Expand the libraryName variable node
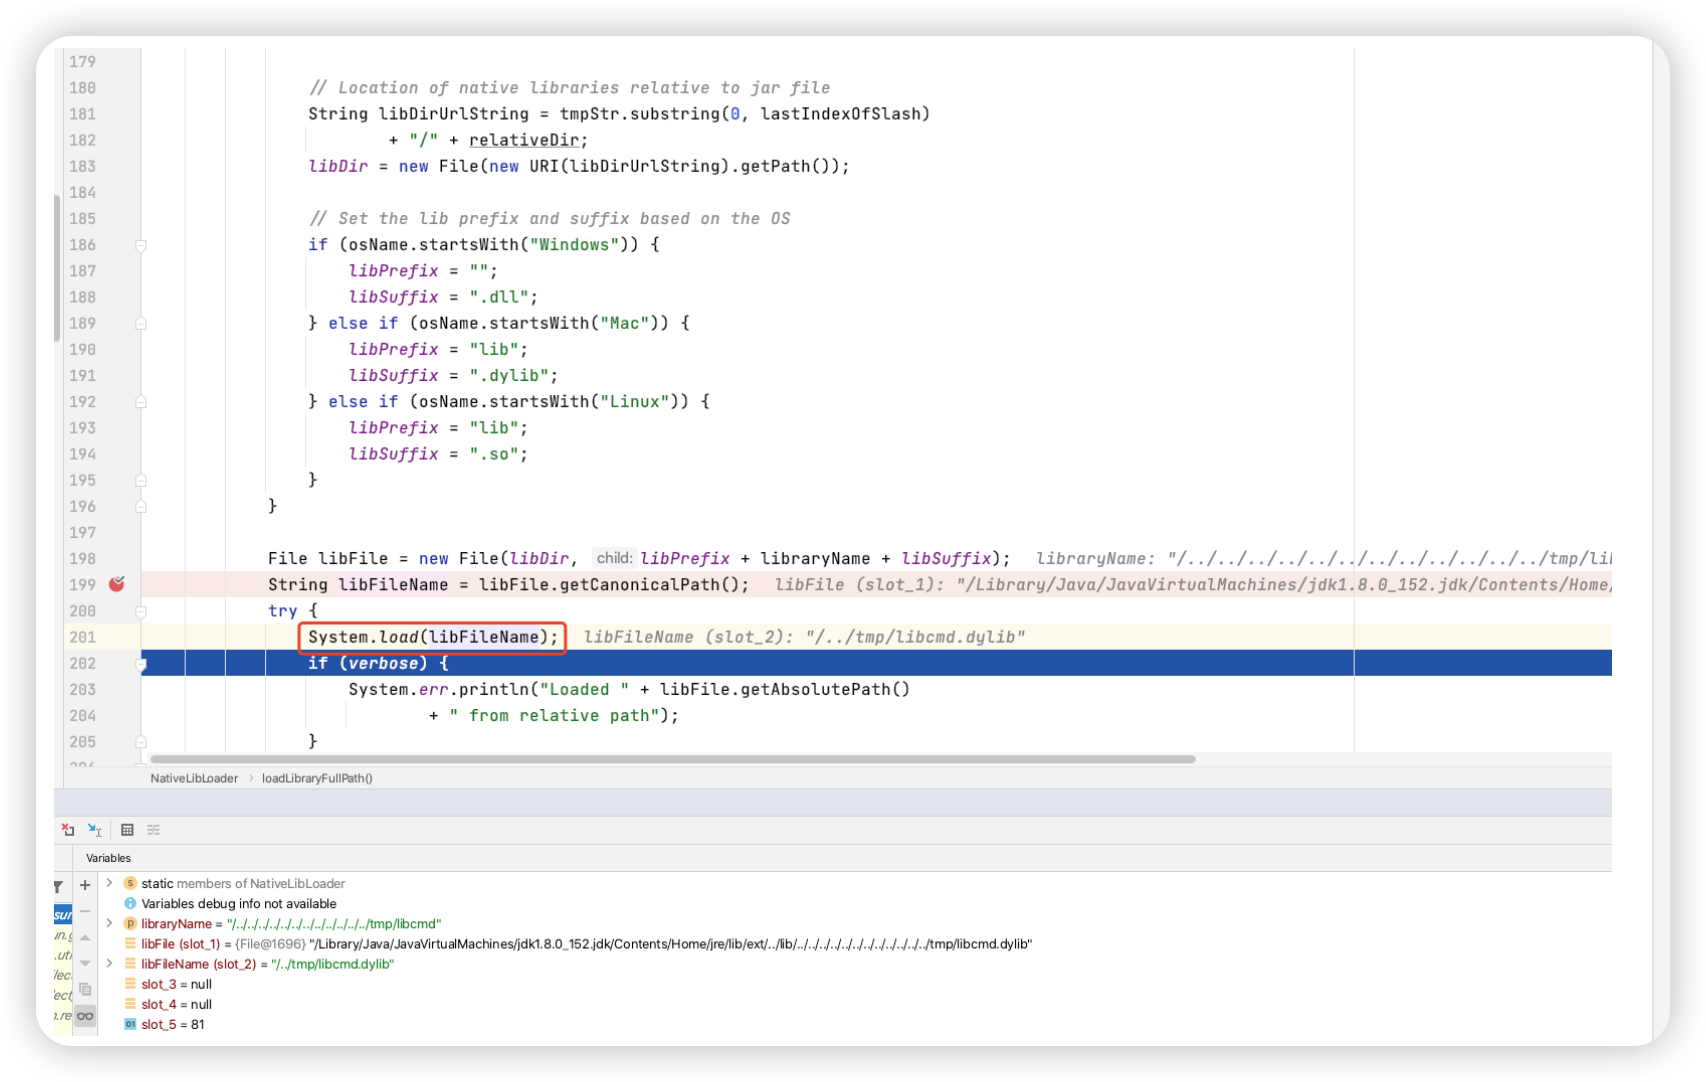The height and width of the screenshot is (1082, 1706). (x=110, y=923)
